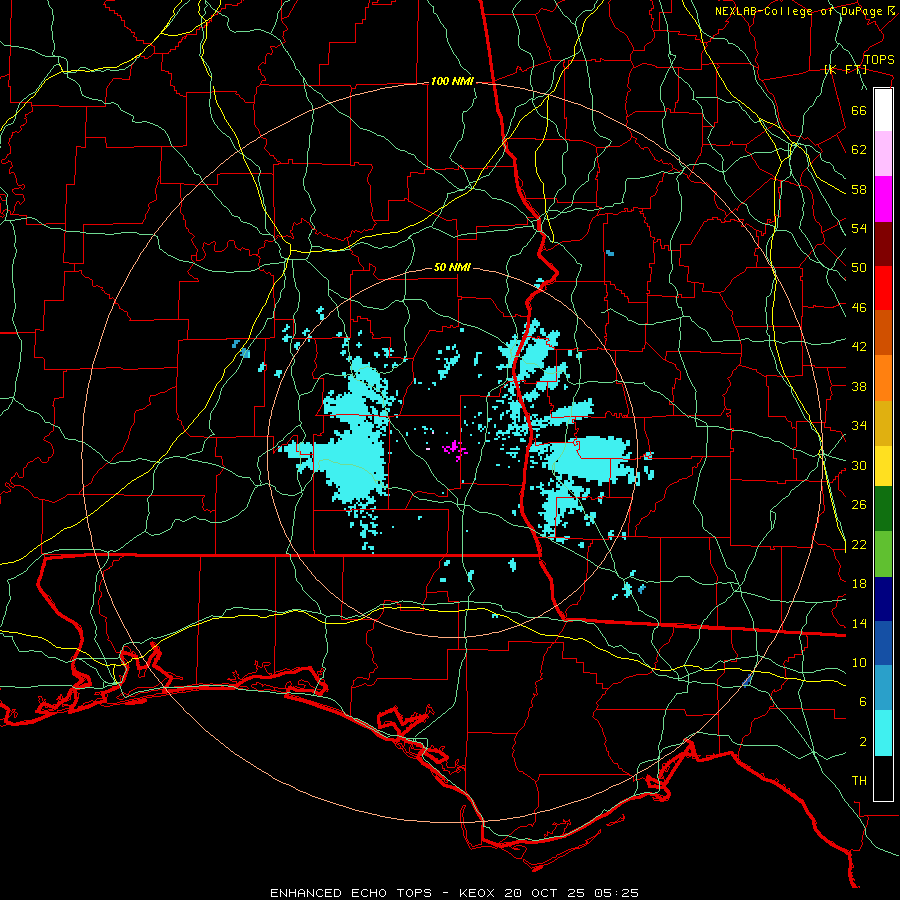Click the ENHANCED ECHO TOPS caption

351,893
